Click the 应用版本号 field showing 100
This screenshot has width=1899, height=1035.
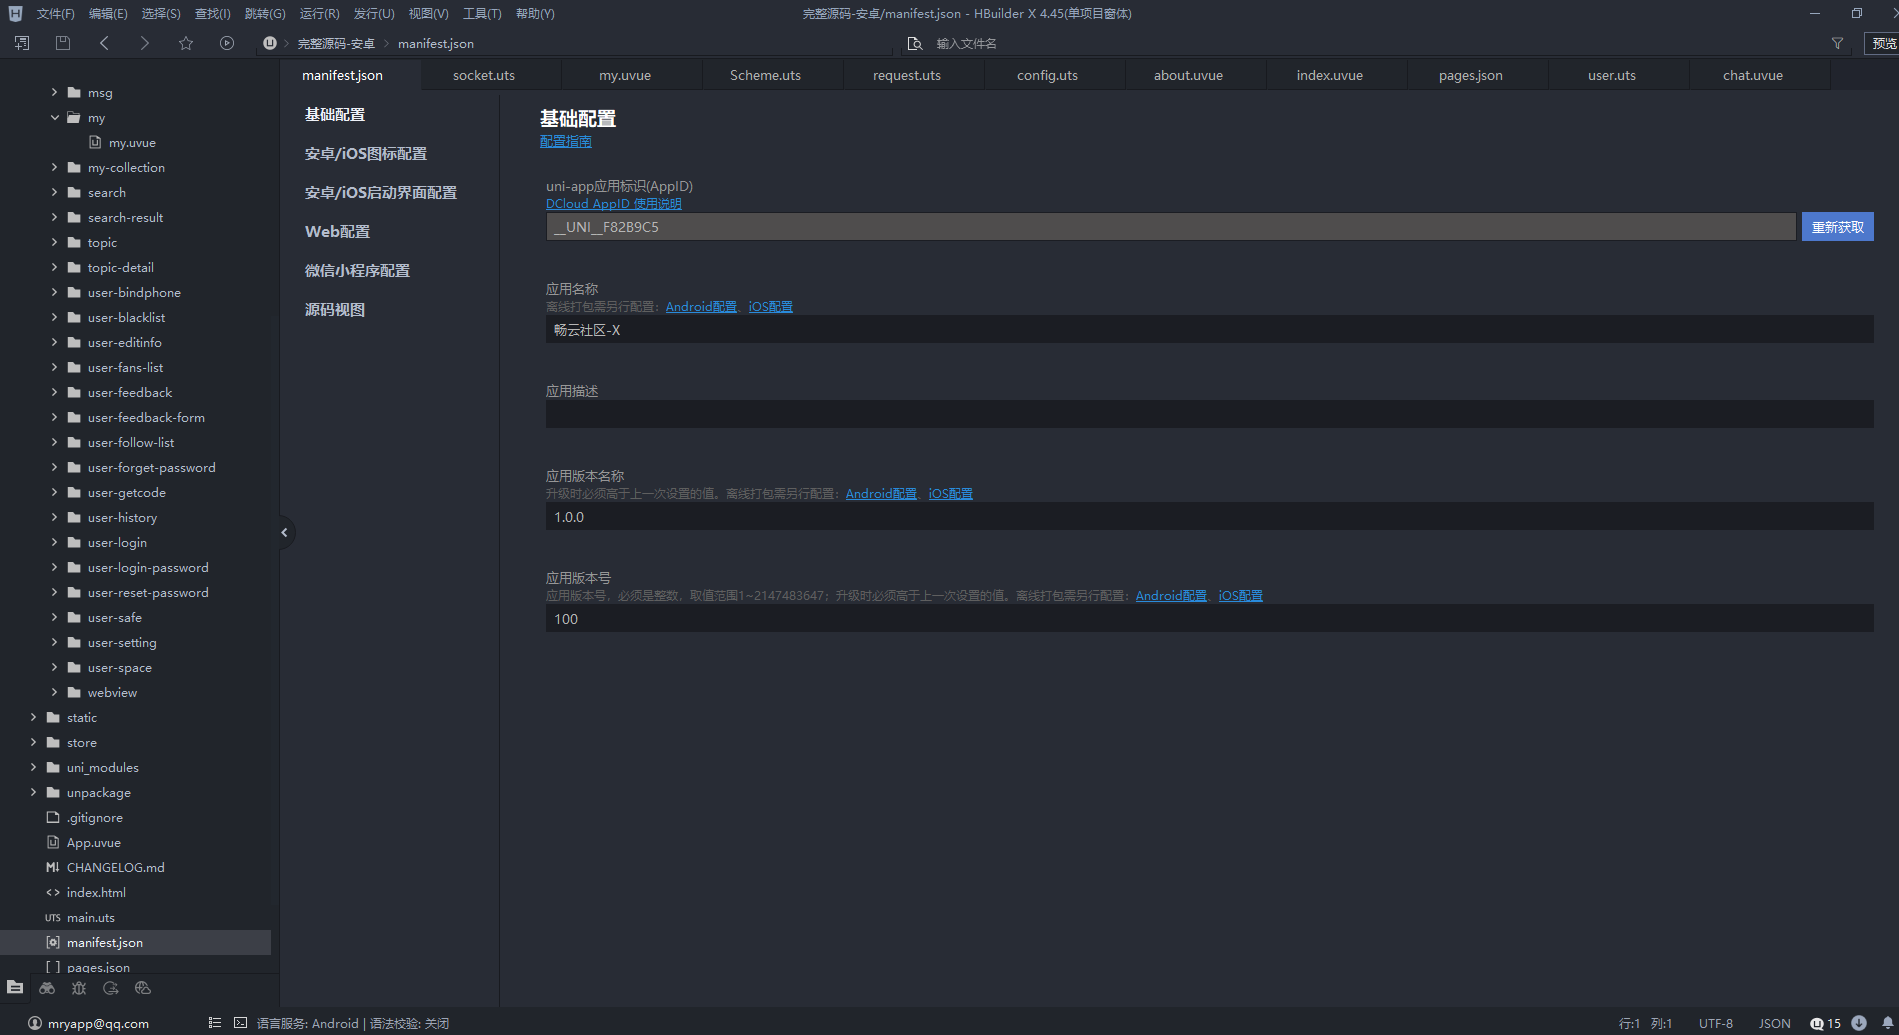click(1209, 618)
